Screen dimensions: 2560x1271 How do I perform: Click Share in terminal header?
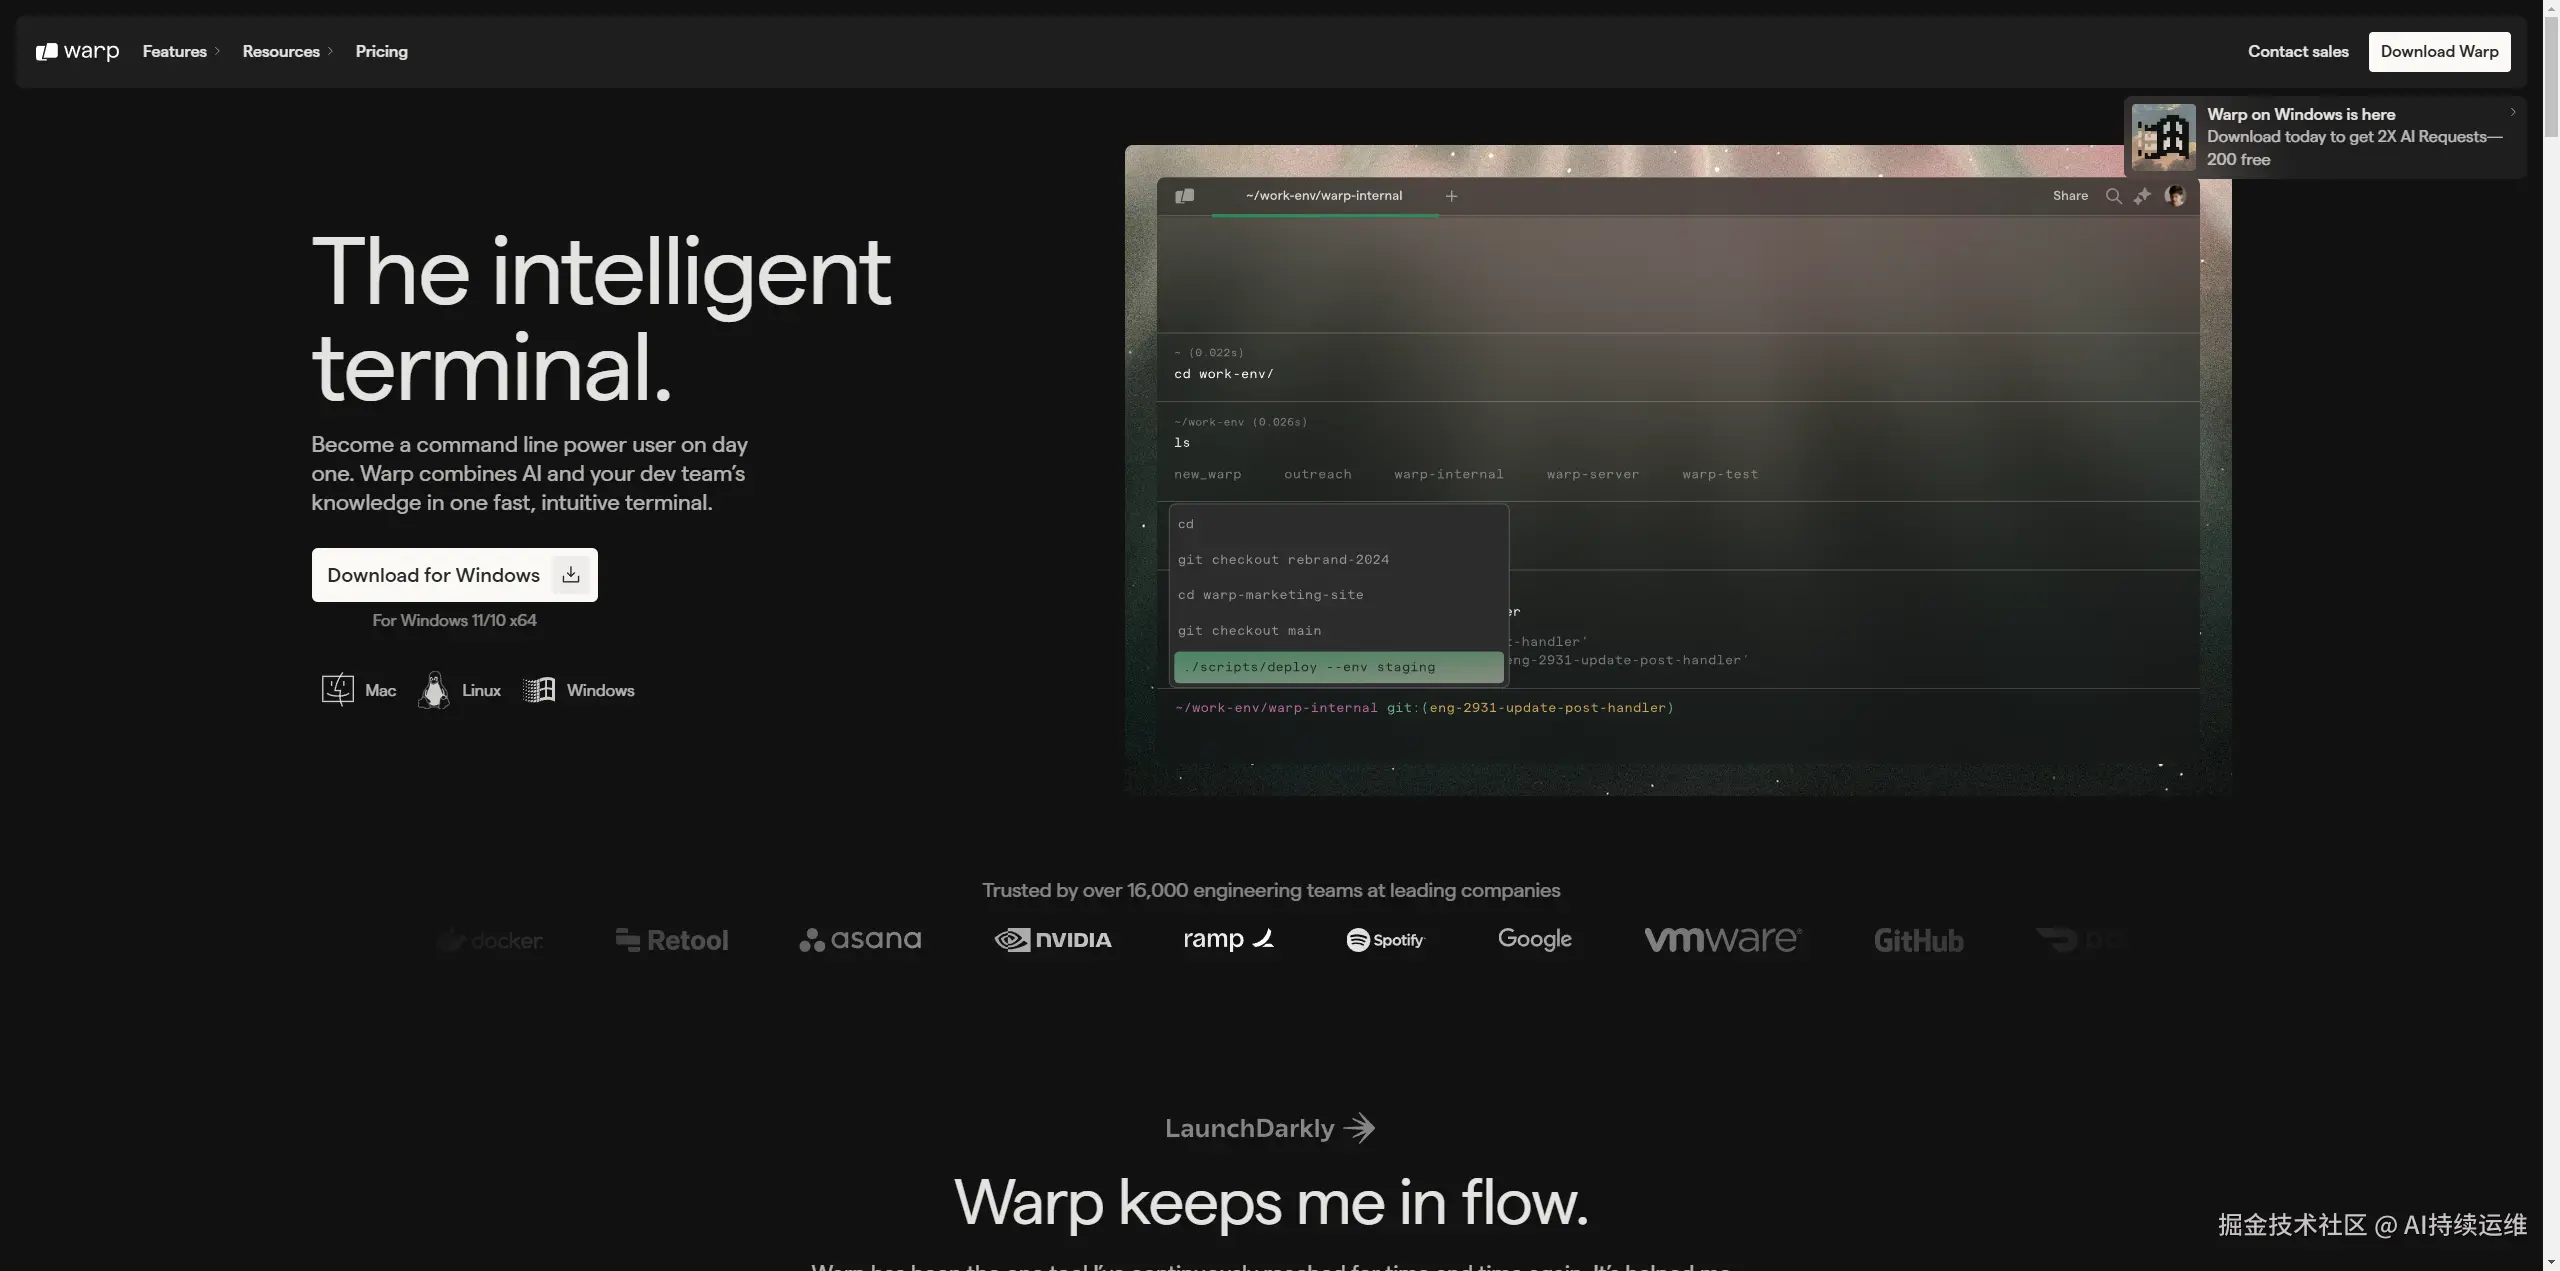[x=2069, y=196]
